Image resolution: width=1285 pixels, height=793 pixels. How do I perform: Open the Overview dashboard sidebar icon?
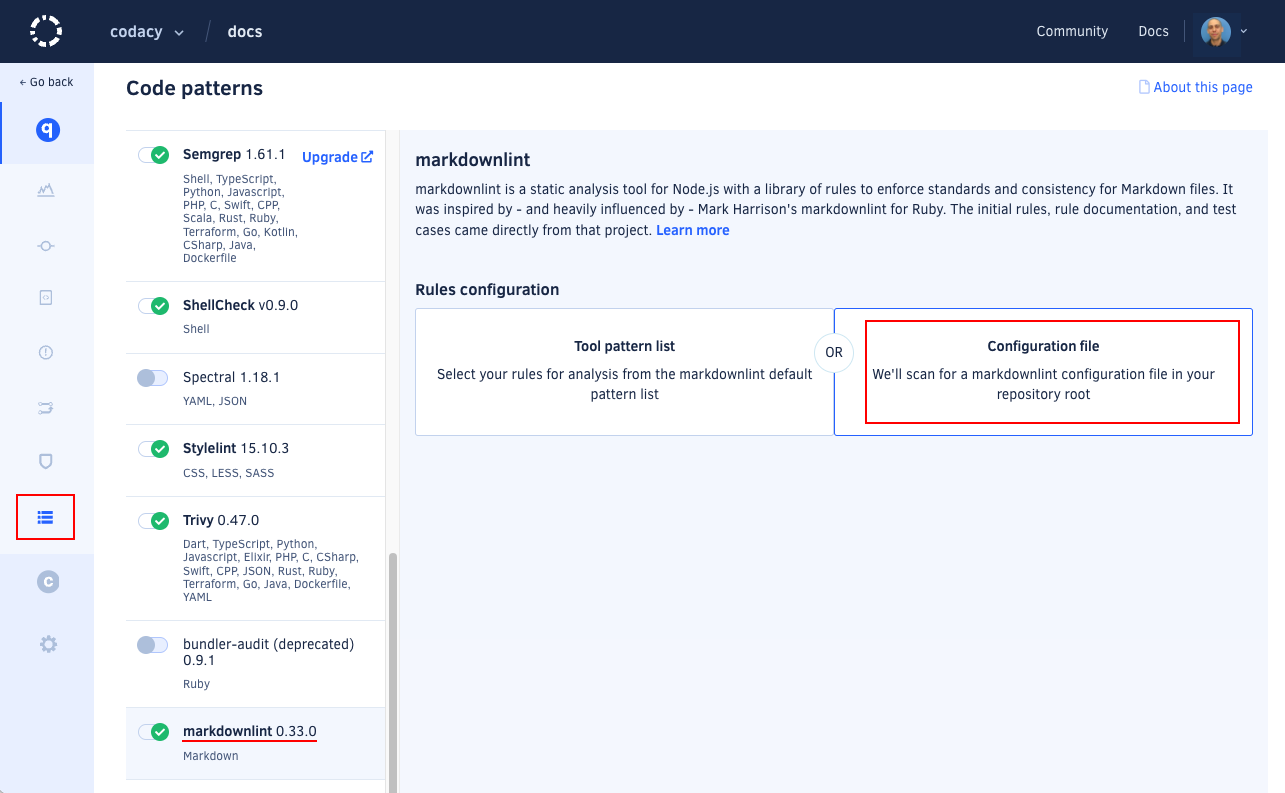coord(46,130)
